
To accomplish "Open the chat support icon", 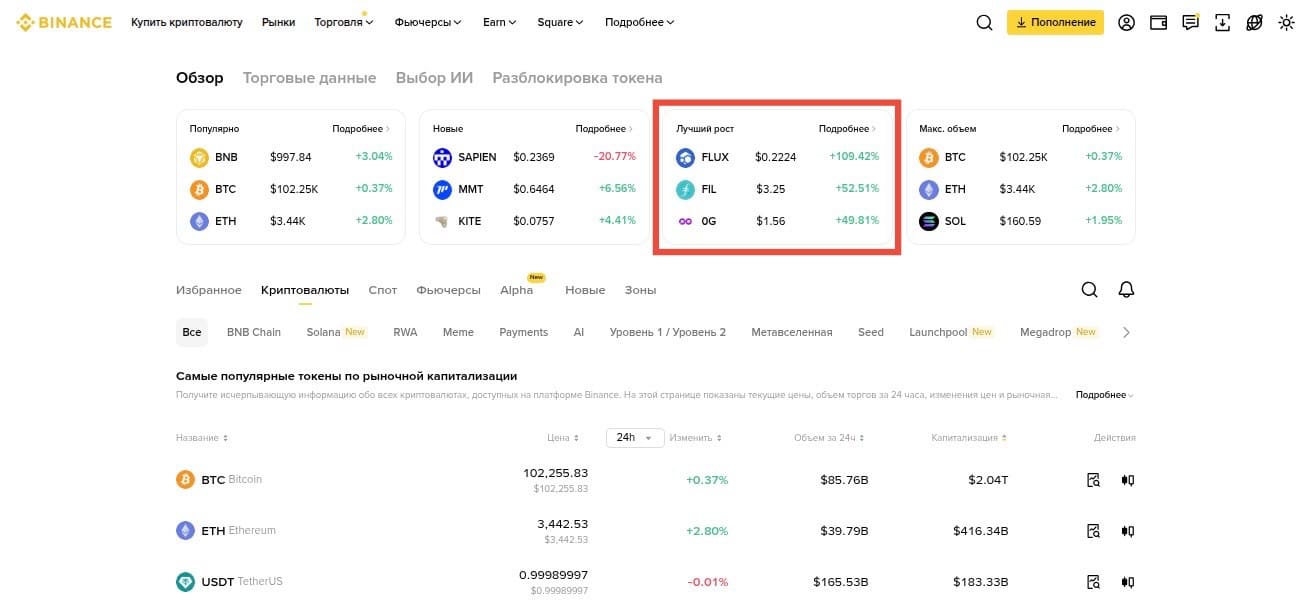I will (1190, 22).
